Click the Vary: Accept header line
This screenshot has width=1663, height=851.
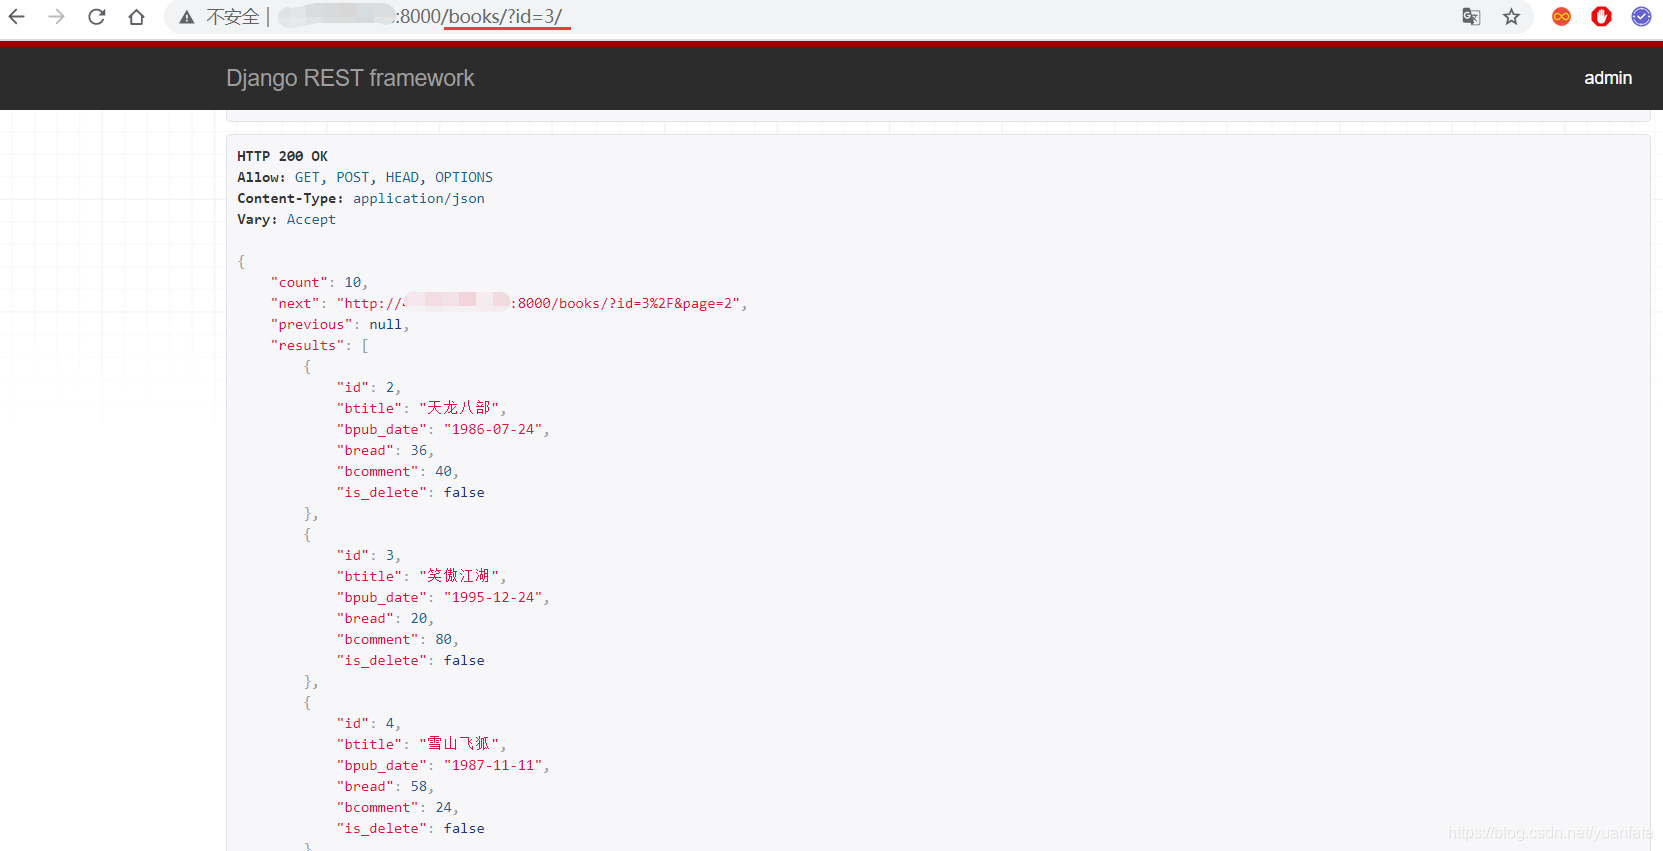coord(286,219)
